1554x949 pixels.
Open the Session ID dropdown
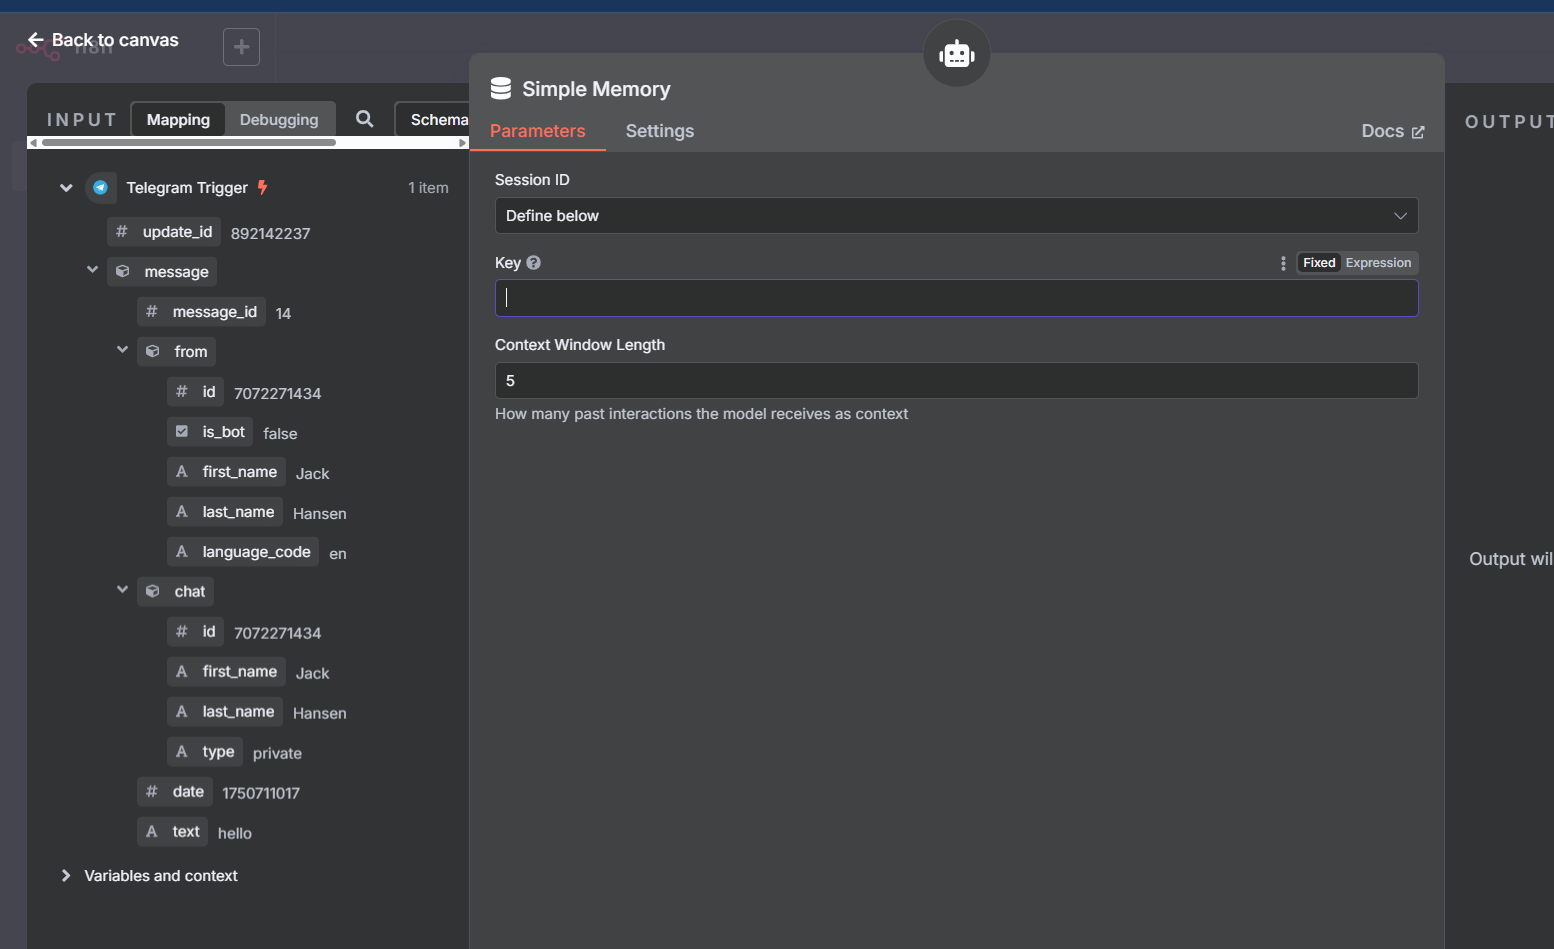point(956,215)
